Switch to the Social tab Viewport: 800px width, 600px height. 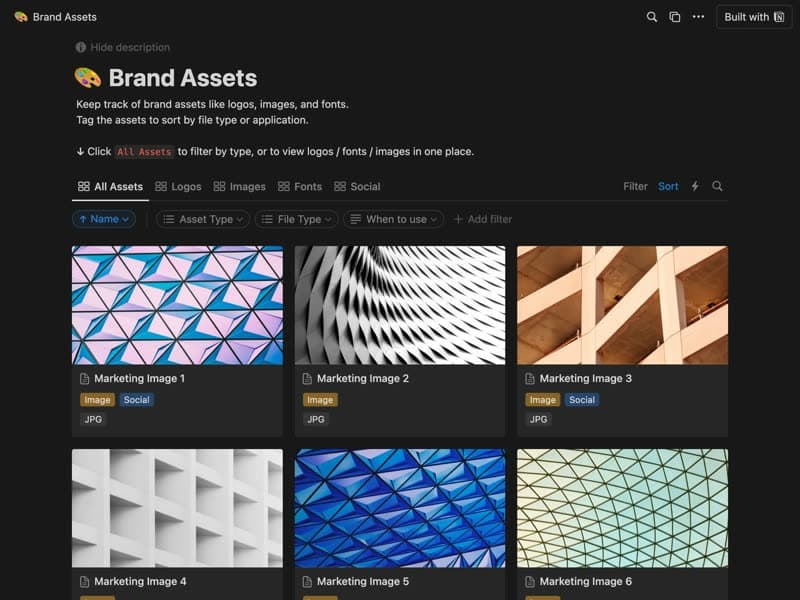click(357, 187)
